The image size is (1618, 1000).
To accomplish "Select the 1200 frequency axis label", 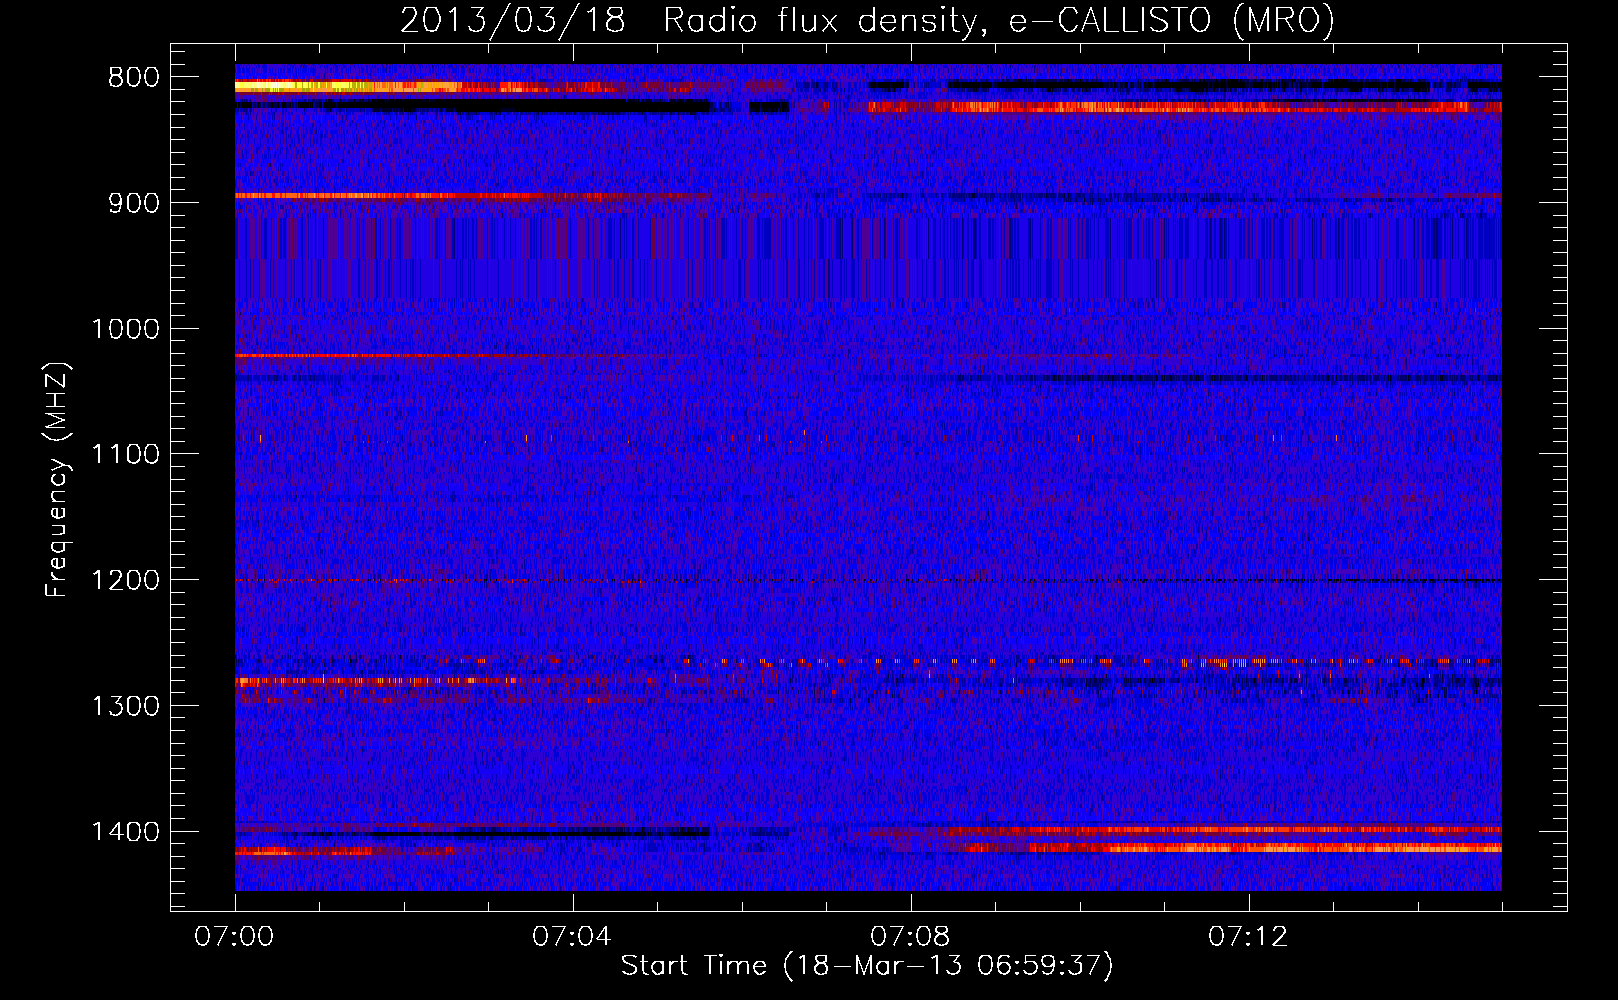I will click(125, 581).
